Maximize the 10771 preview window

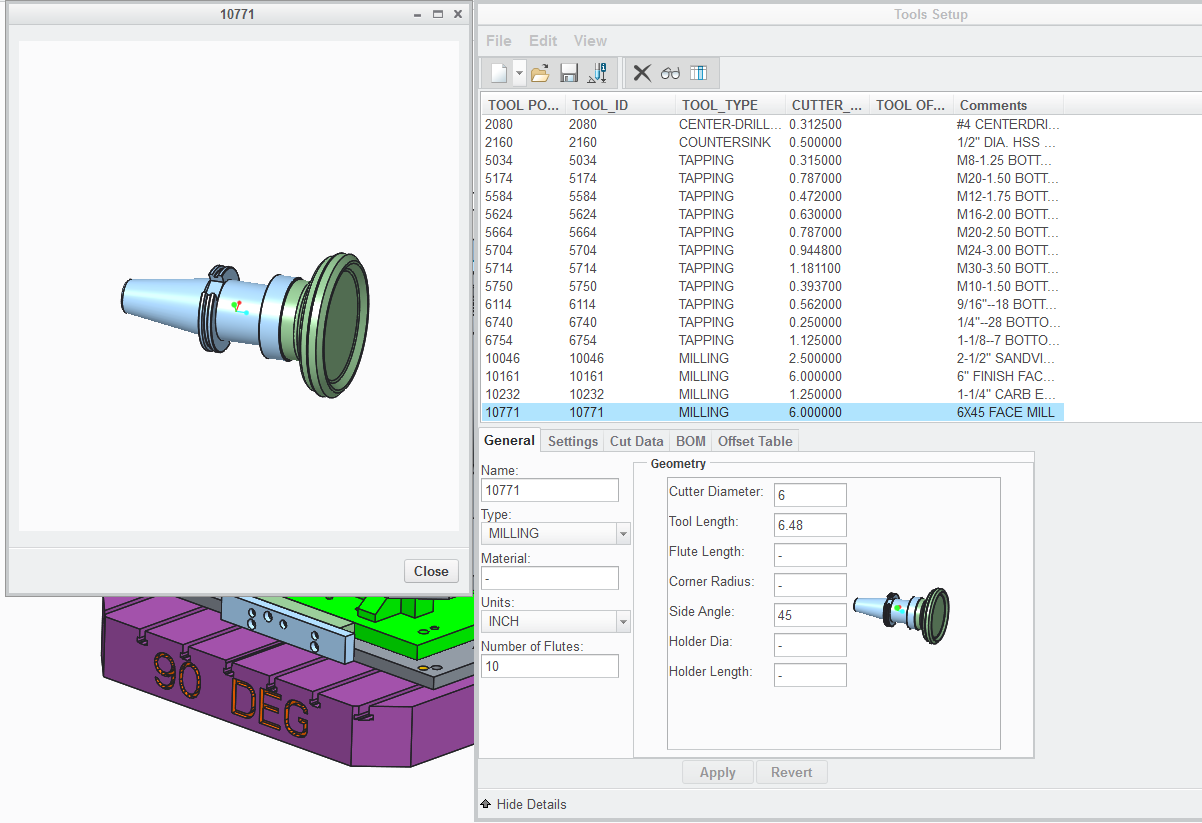[437, 14]
